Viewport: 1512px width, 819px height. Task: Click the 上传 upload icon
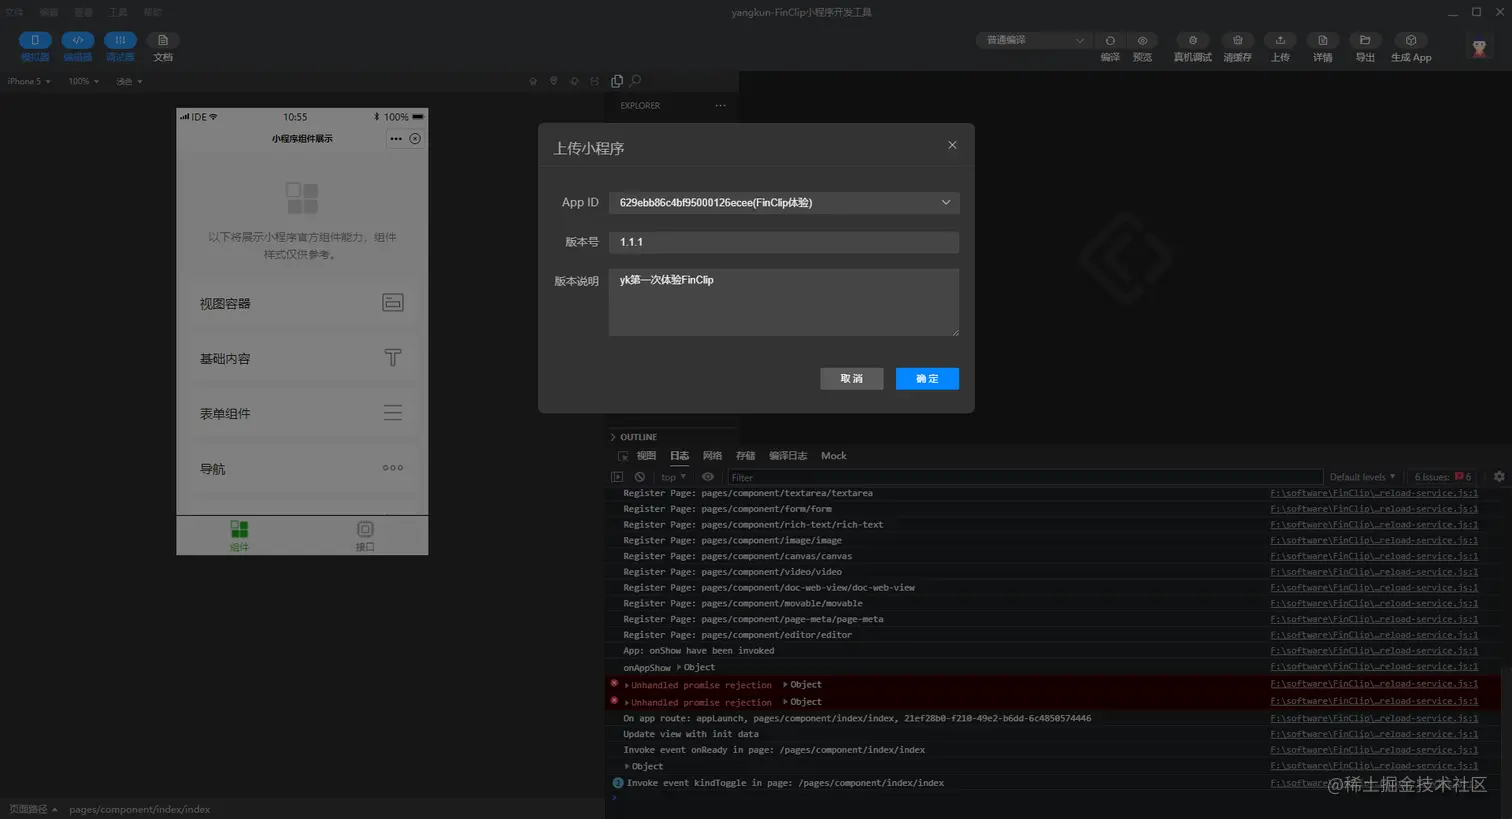[1280, 41]
